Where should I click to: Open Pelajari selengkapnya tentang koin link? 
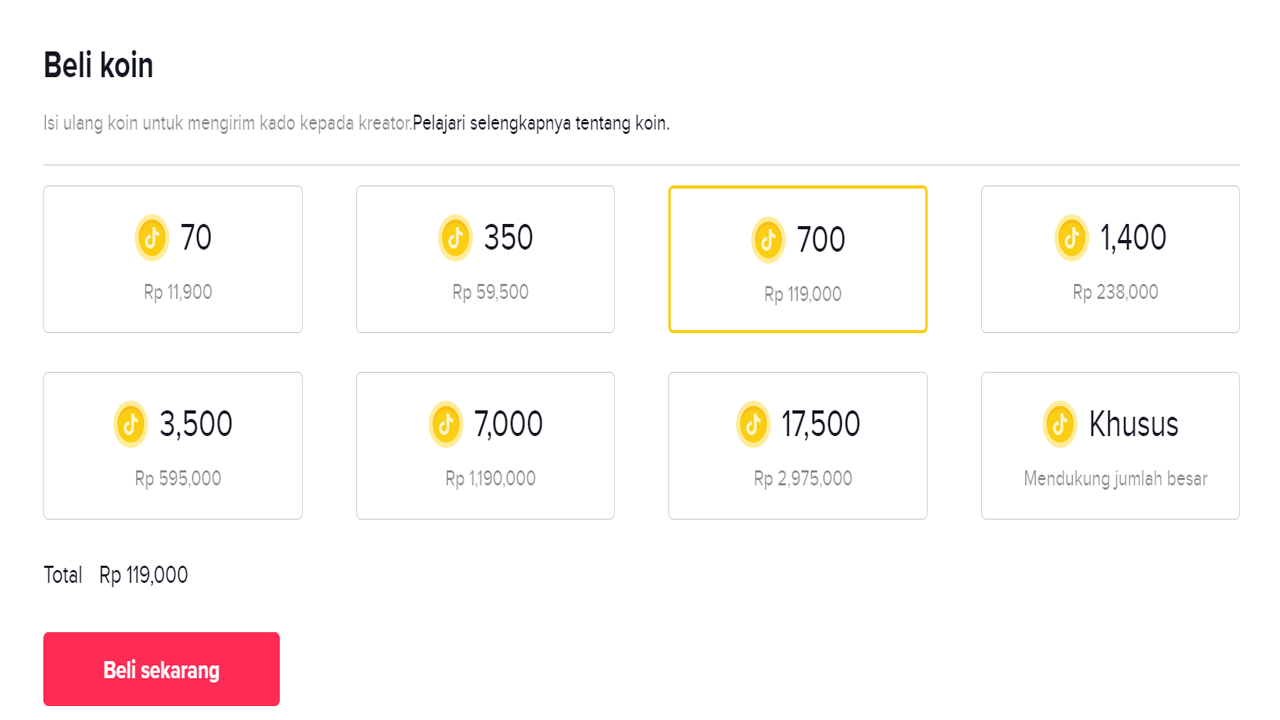(541, 124)
